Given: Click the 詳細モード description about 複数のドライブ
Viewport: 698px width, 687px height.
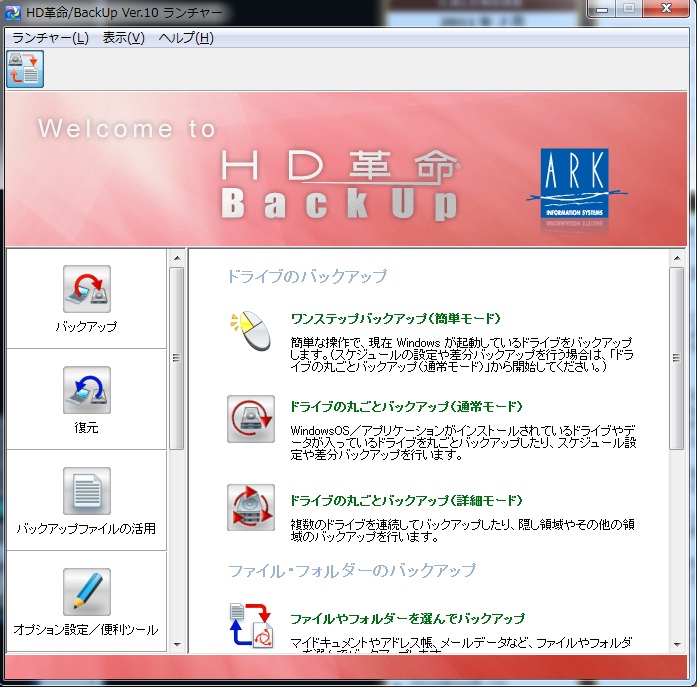Looking at the screenshot, I should 463,530.
